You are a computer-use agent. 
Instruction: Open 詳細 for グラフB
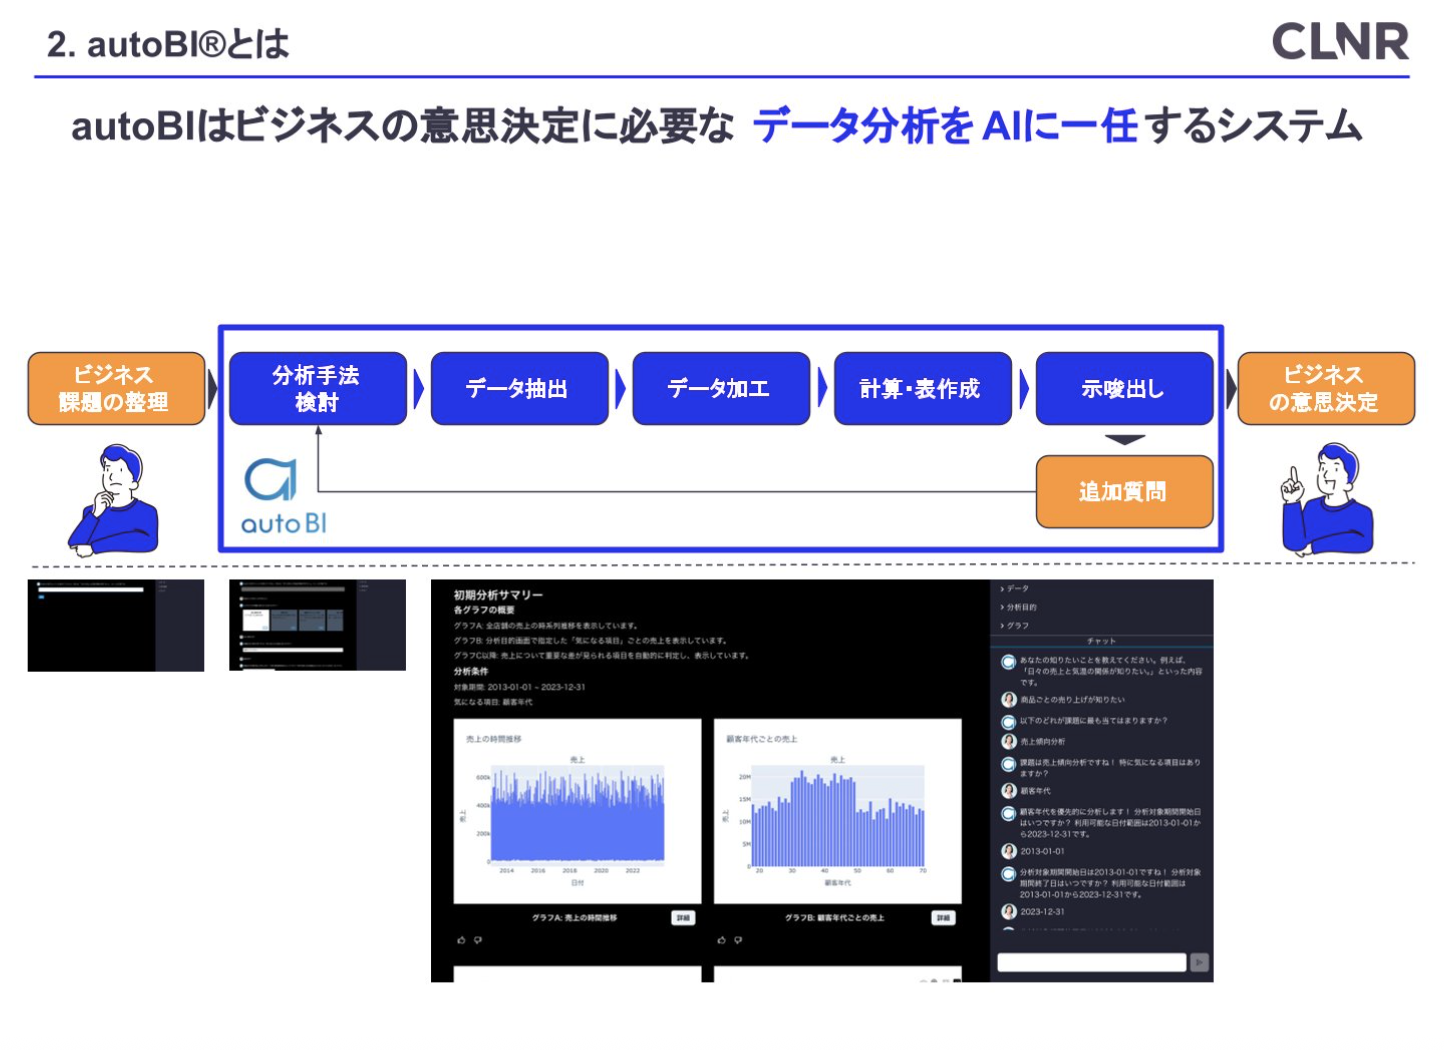coord(943,917)
